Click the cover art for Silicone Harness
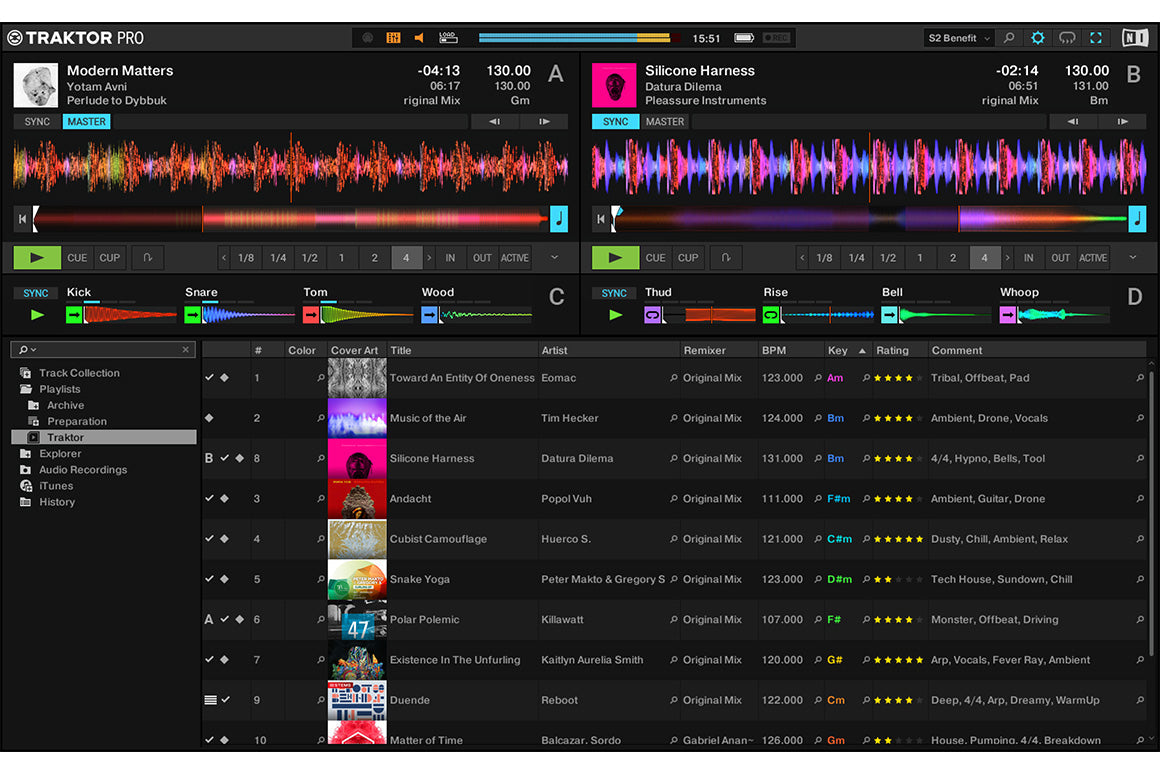 pos(356,458)
